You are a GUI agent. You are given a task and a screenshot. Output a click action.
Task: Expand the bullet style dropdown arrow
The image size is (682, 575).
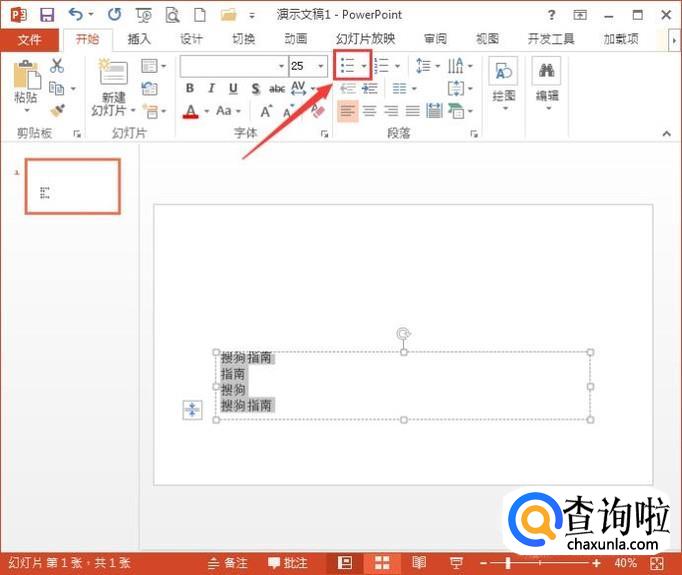point(364,66)
